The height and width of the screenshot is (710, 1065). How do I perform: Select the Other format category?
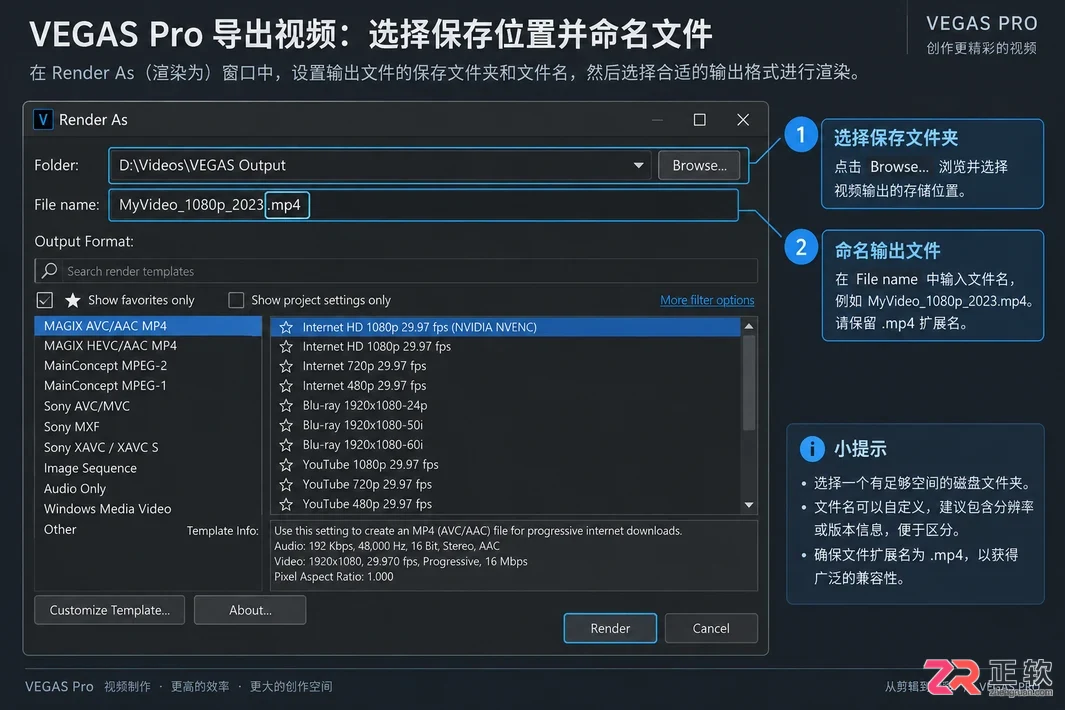coord(60,529)
